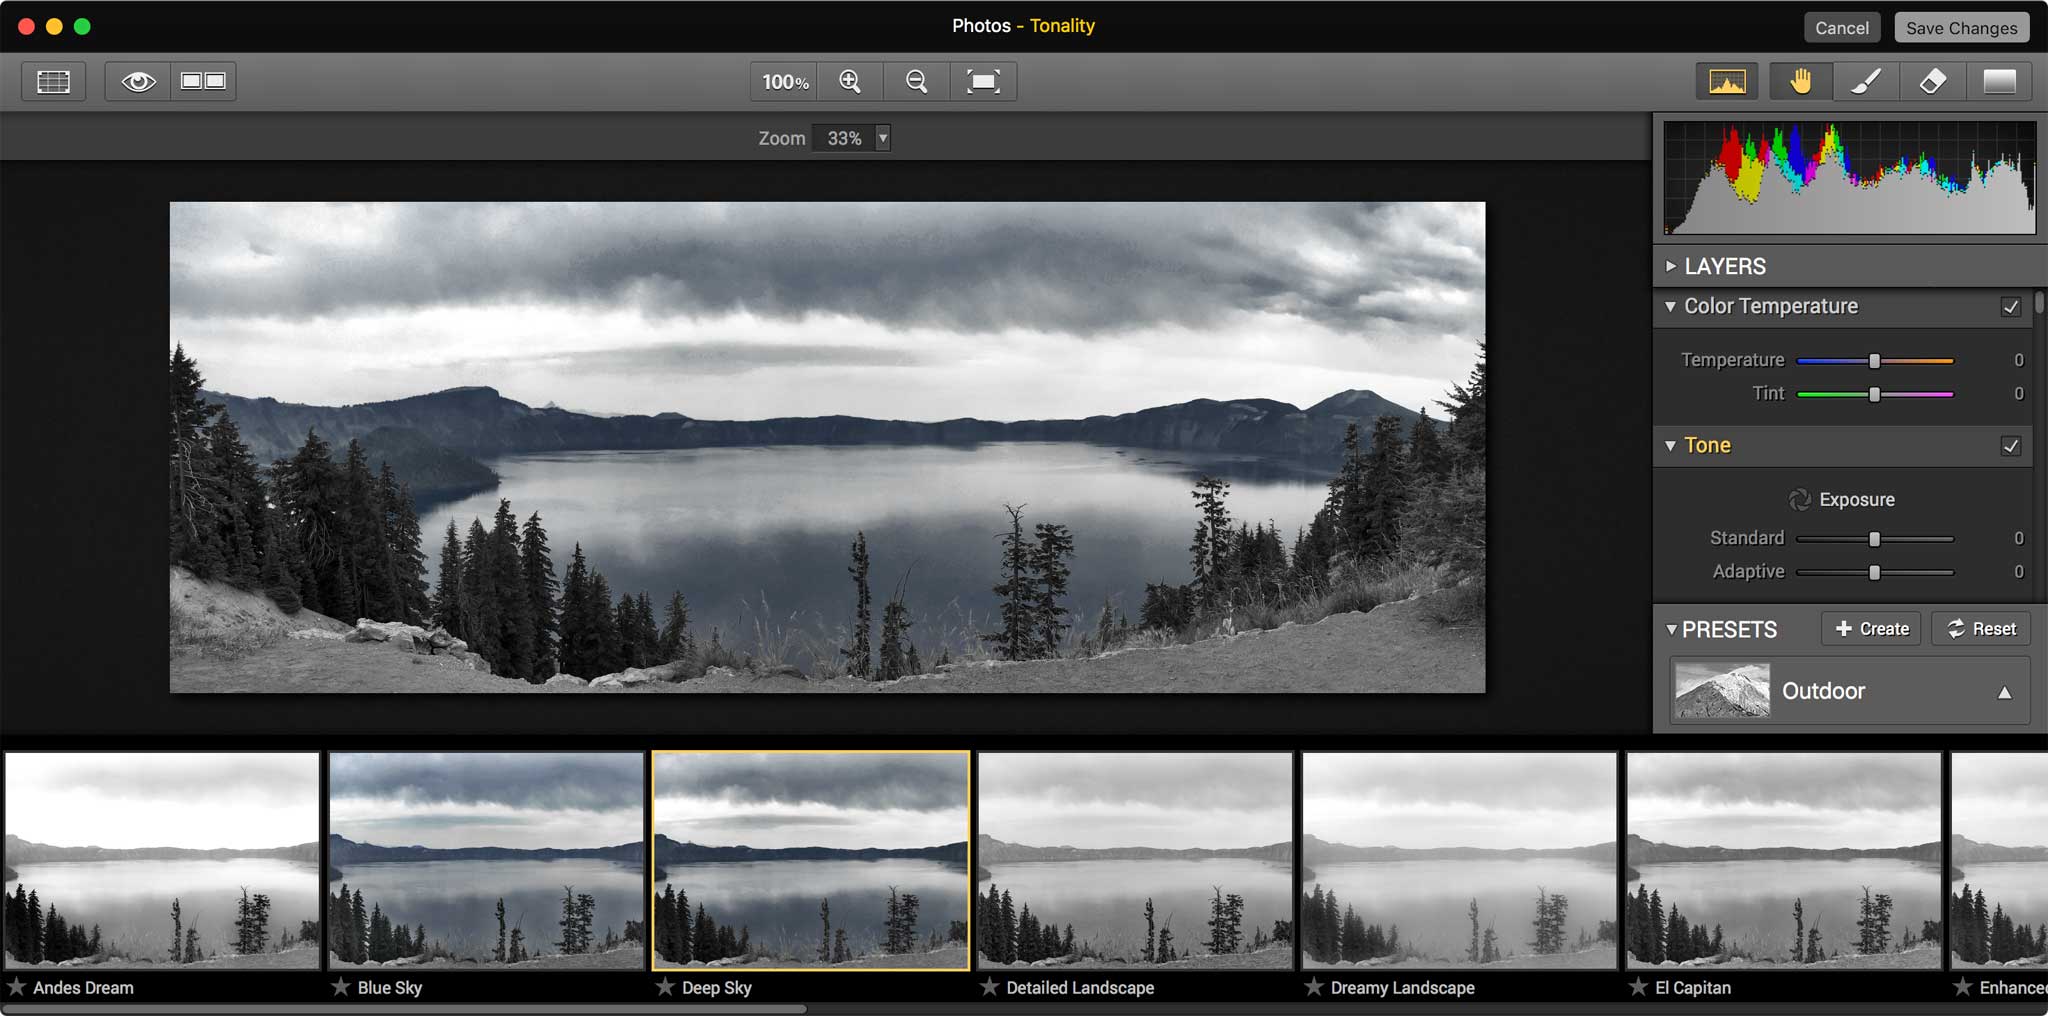This screenshot has width=2048, height=1016.
Task: Disable the Tone adjustment checkbox
Action: click(x=2010, y=446)
